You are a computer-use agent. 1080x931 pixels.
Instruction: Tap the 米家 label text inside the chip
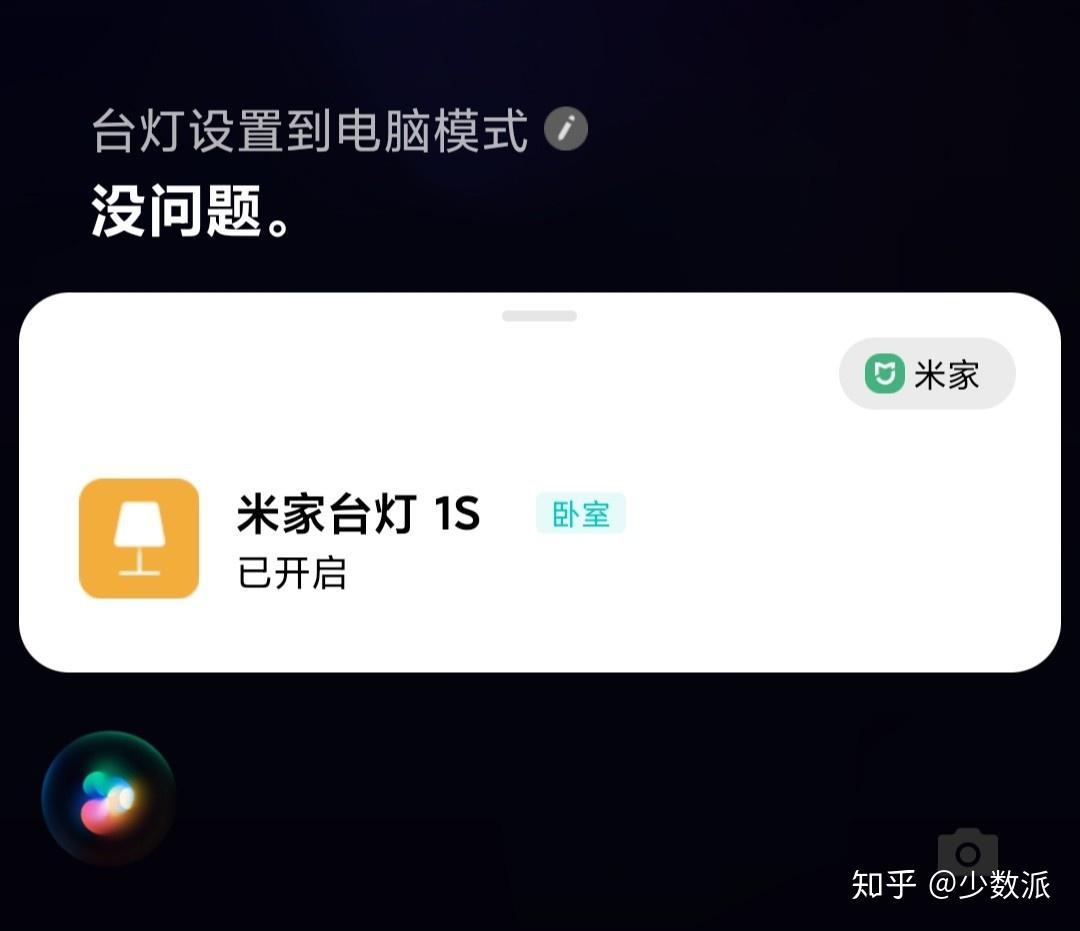click(946, 375)
